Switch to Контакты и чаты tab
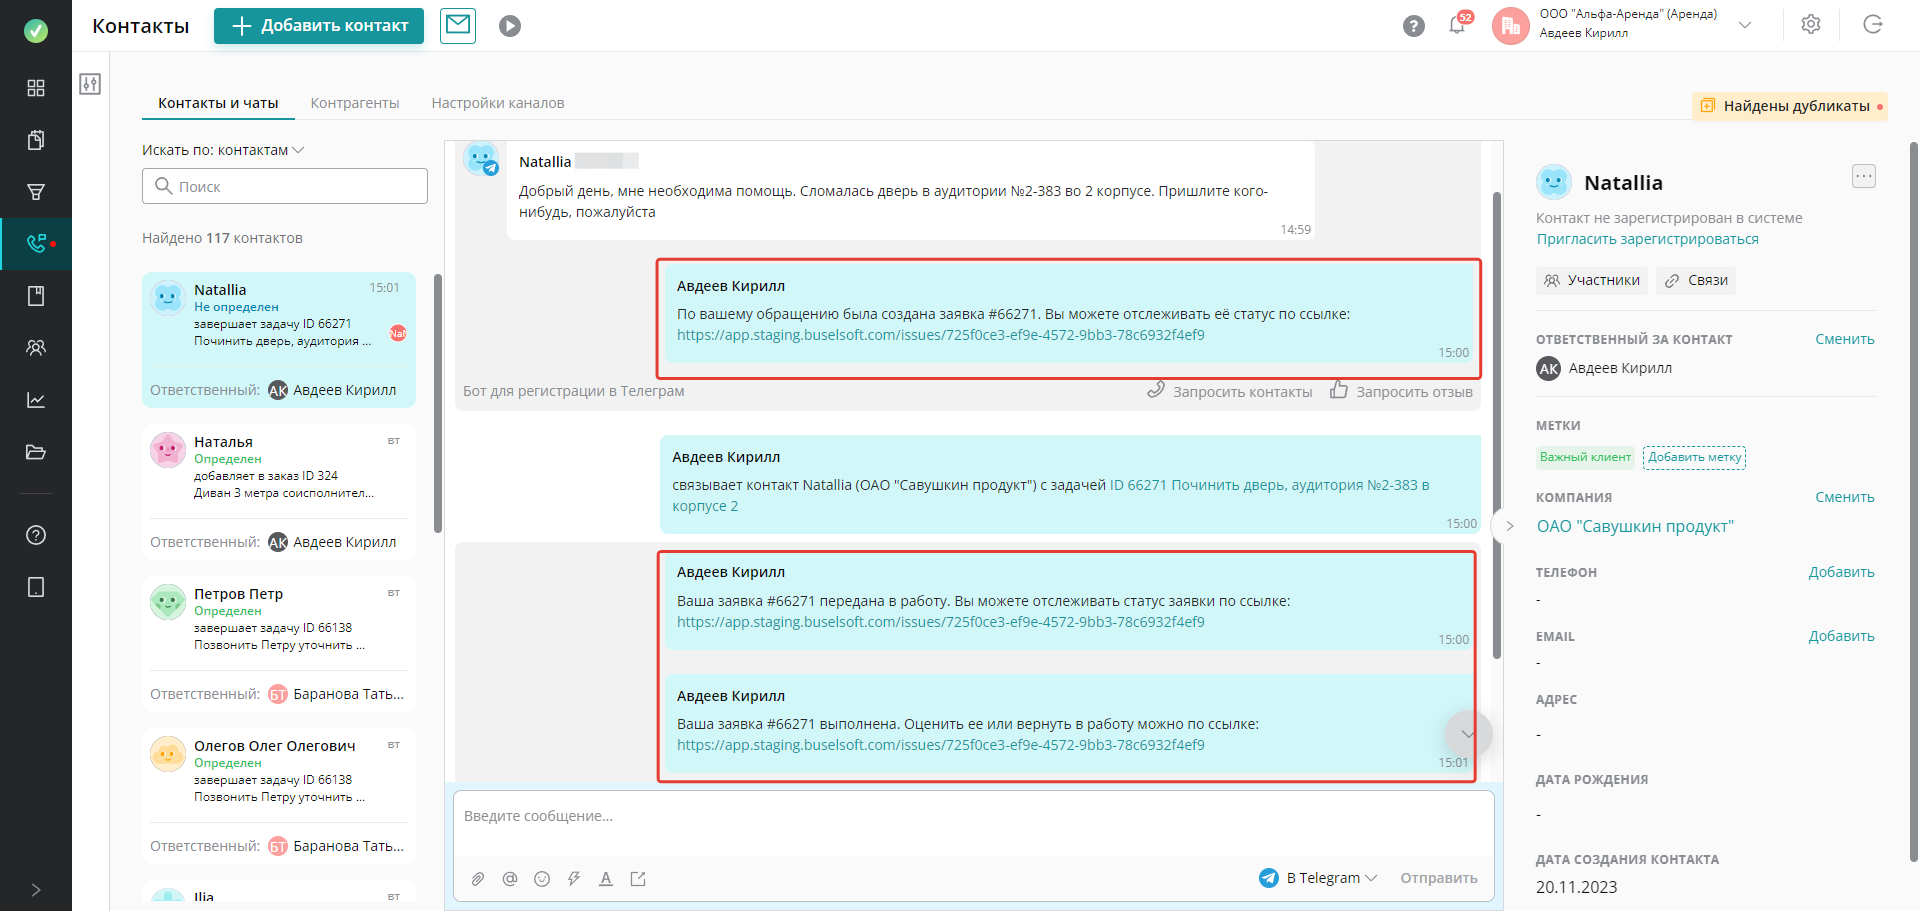Screen dimensions: 1920x911 [x=218, y=103]
